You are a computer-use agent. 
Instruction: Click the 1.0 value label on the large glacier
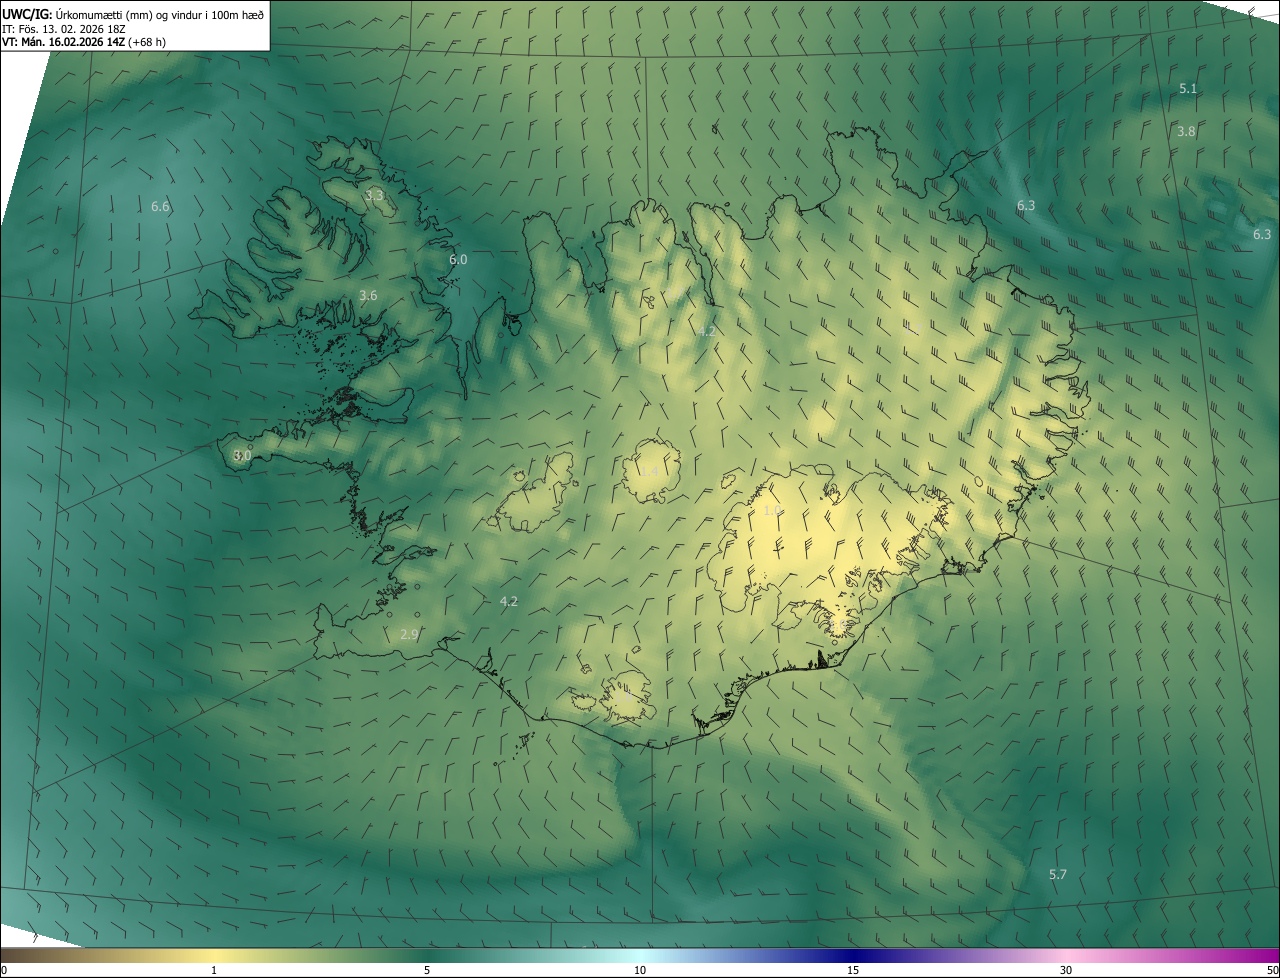point(773,511)
